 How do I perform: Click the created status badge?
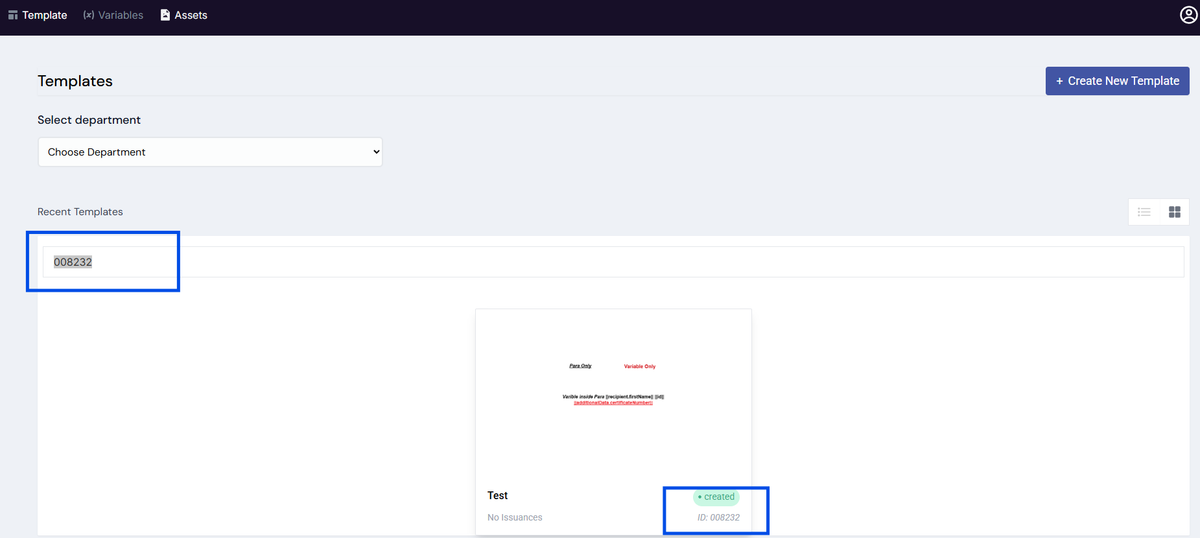click(x=716, y=497)
